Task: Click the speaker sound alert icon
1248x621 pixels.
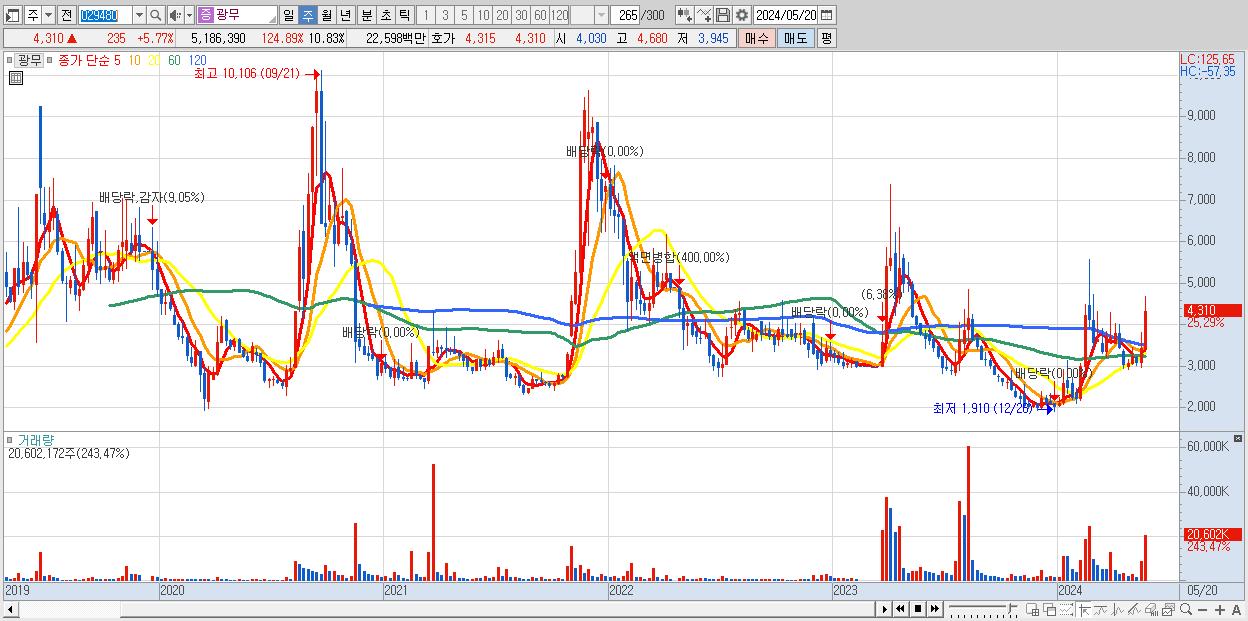Action: pyautogui.click(x=174, y=15)
